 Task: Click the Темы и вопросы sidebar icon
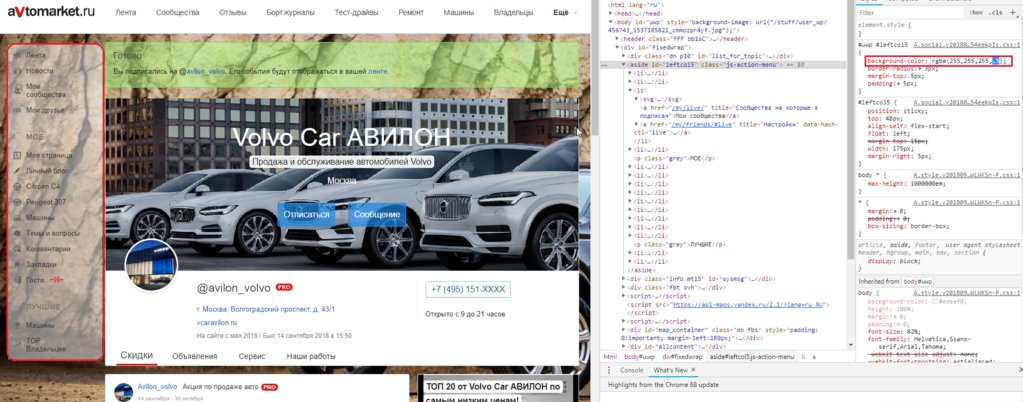point(16,233)
